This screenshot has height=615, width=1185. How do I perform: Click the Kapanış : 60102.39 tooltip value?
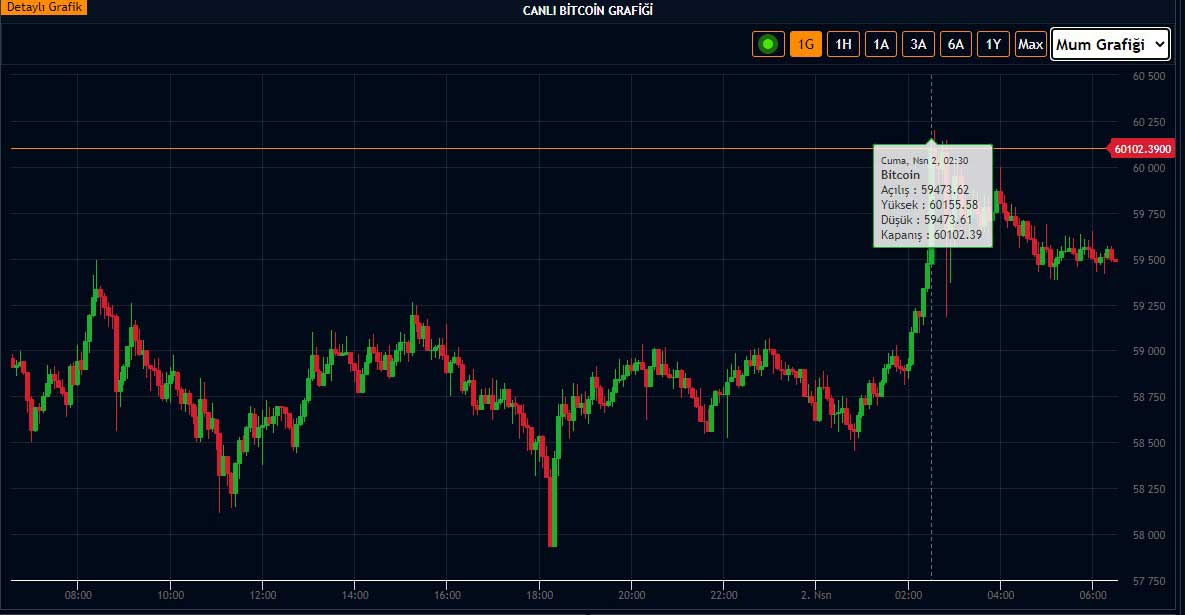[931, 235]
